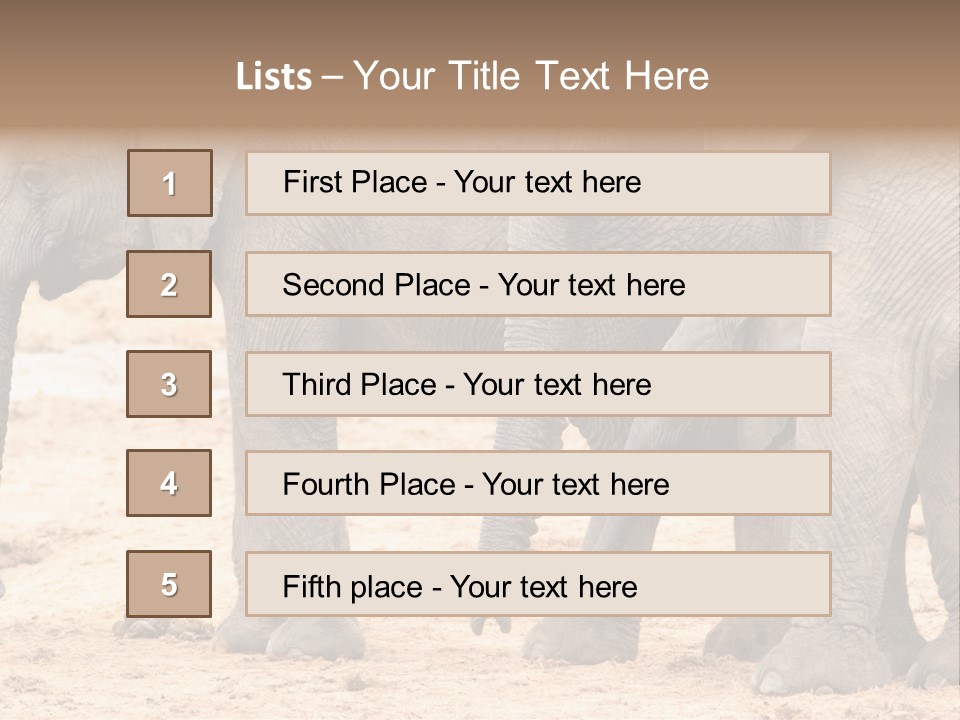960x720 pixels.
Task: Click the number 3 square
Action: pyautogui.click(x=169, y=384)
